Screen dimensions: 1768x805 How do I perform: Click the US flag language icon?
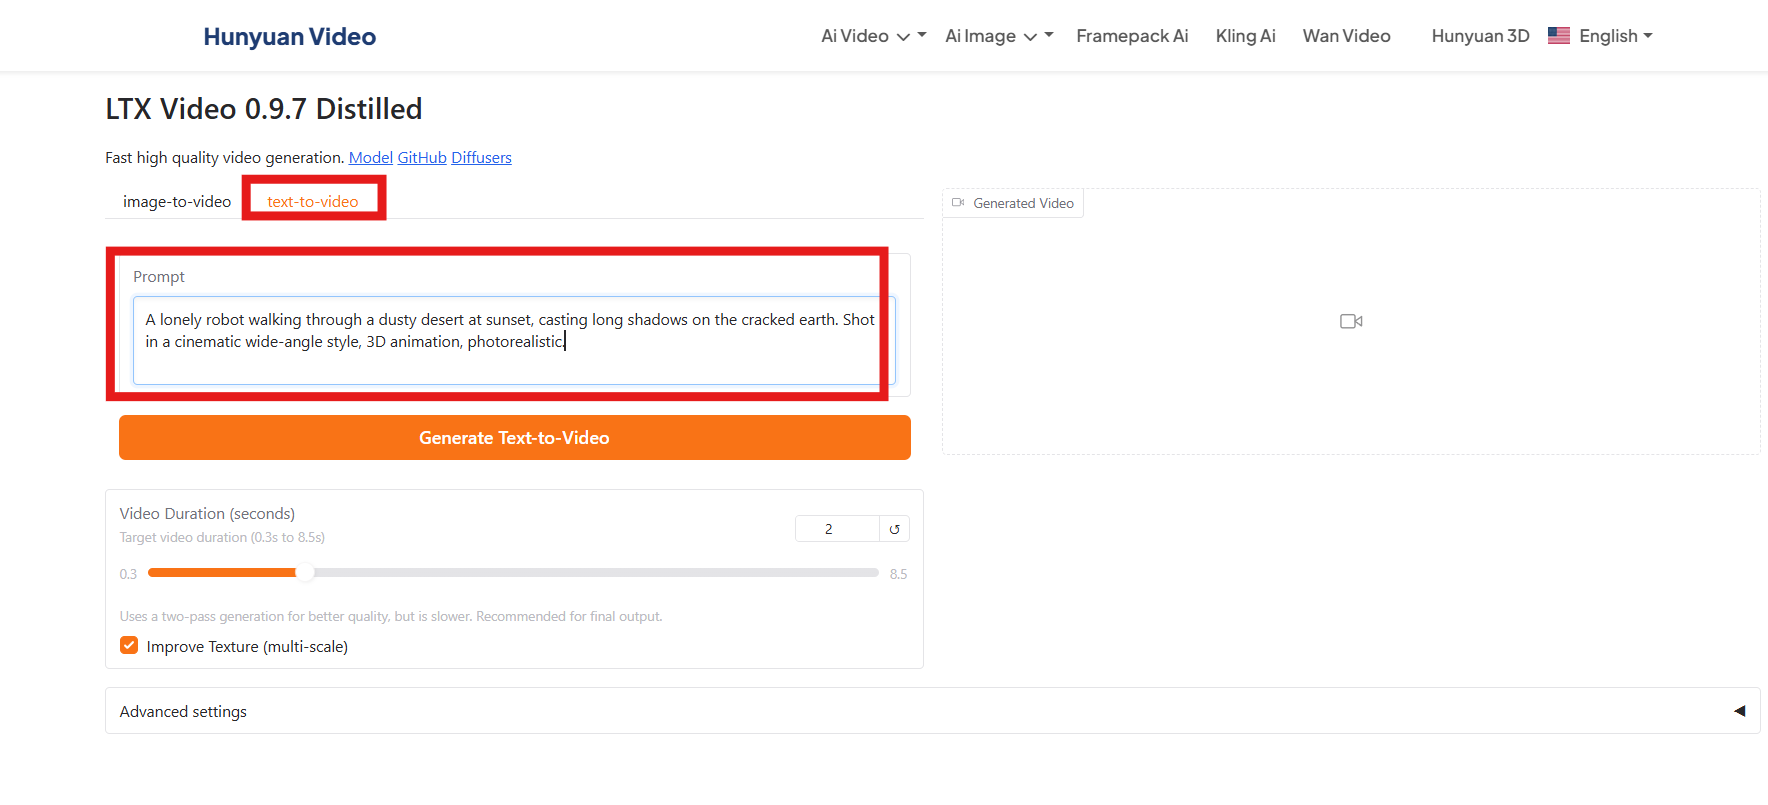1558,36
